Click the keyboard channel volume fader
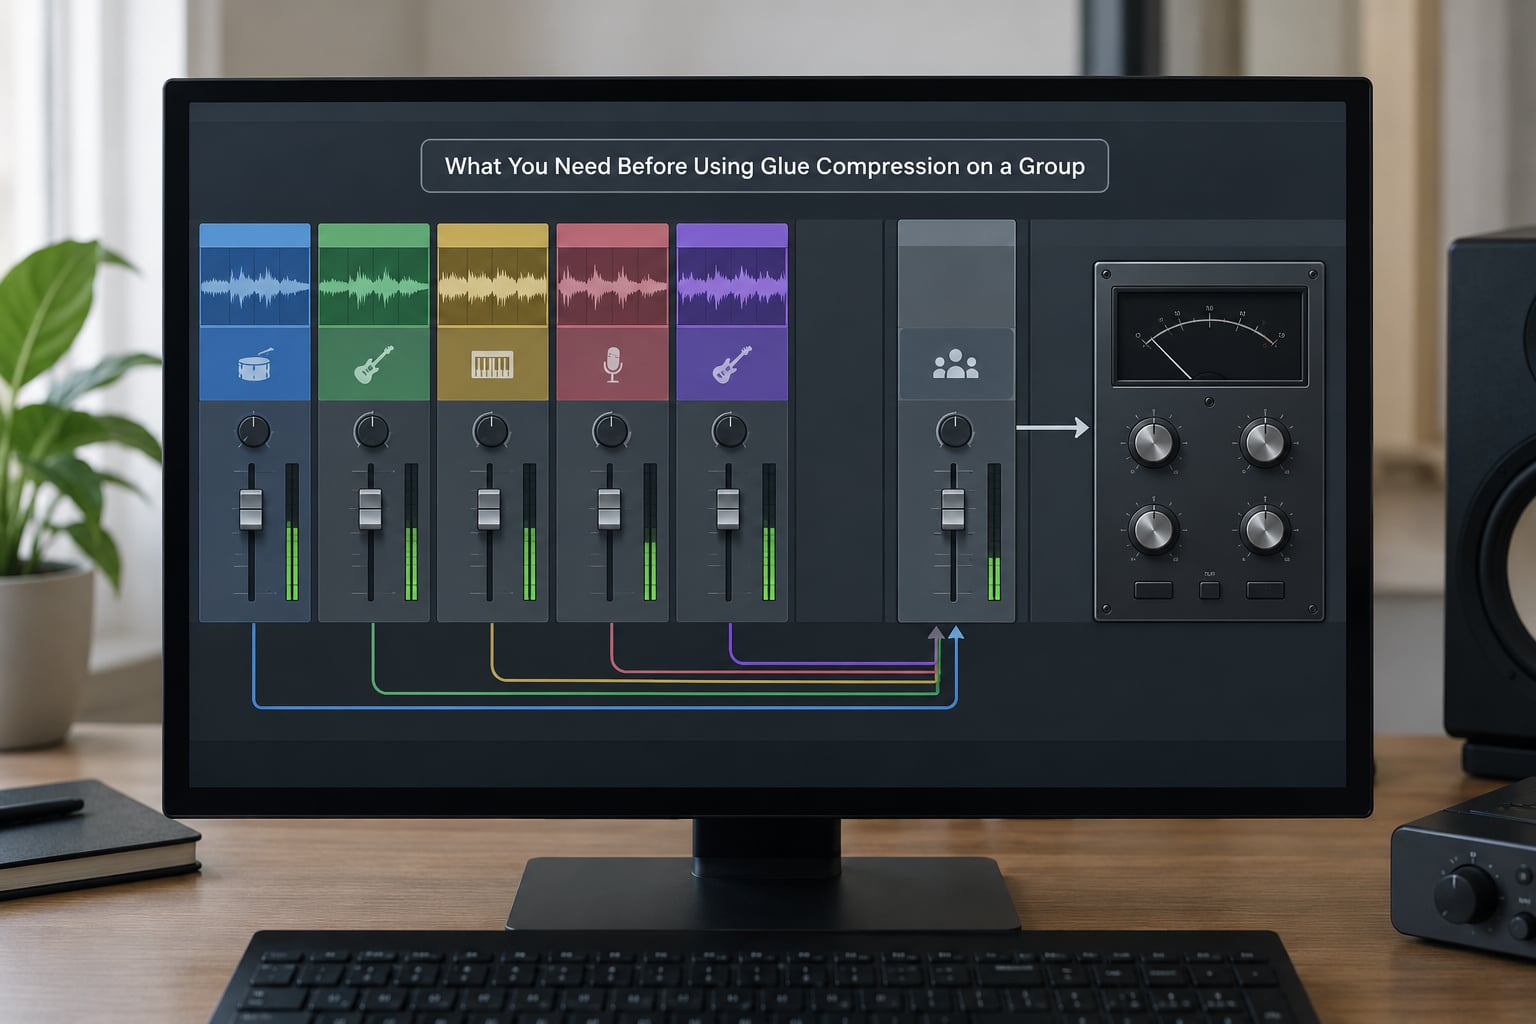This screenshot has width=1536, height=1024. [489, 509]
